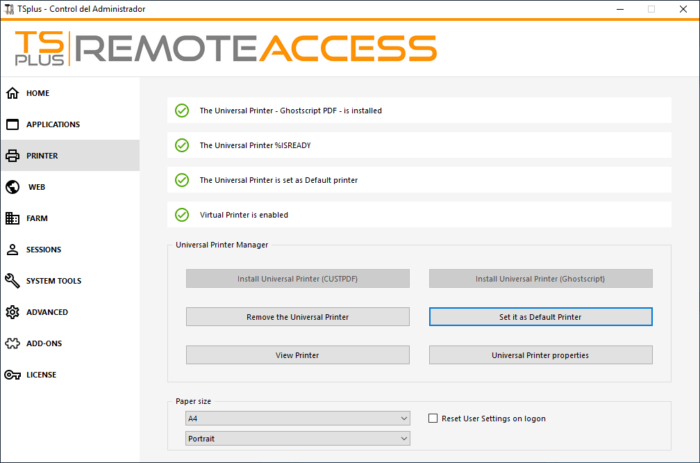Click the Virtual Printer enabled green checkmark

click(182, 214)
